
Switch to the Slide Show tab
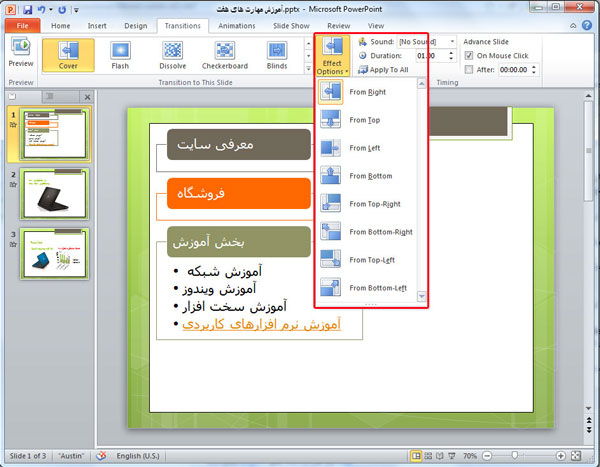[x=291, y=25]
